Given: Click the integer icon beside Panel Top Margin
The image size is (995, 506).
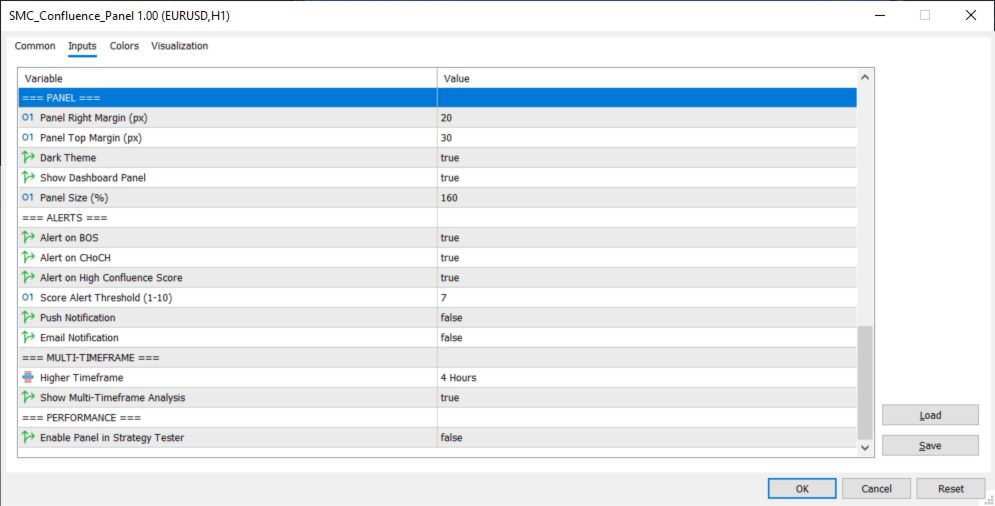Looking at the screenshot, I should point(27,137).
